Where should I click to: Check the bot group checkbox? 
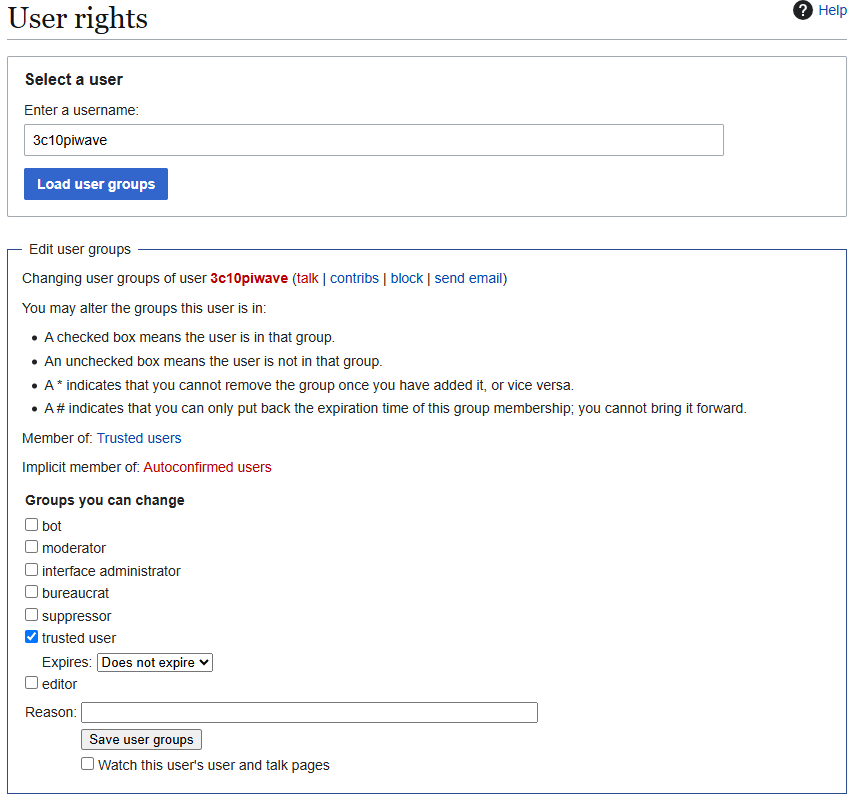(x=31, y=525)
